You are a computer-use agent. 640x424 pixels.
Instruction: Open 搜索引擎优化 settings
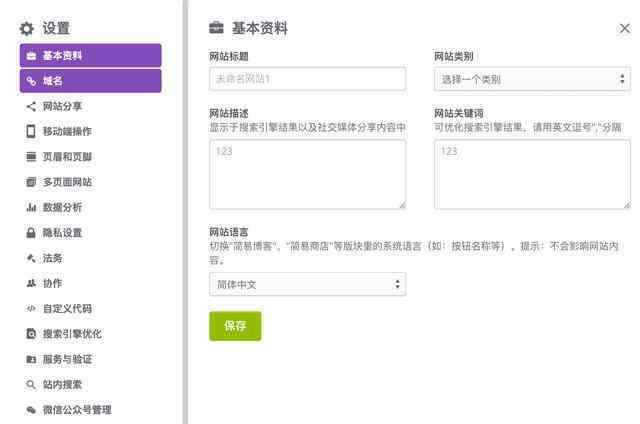point(72,334)
